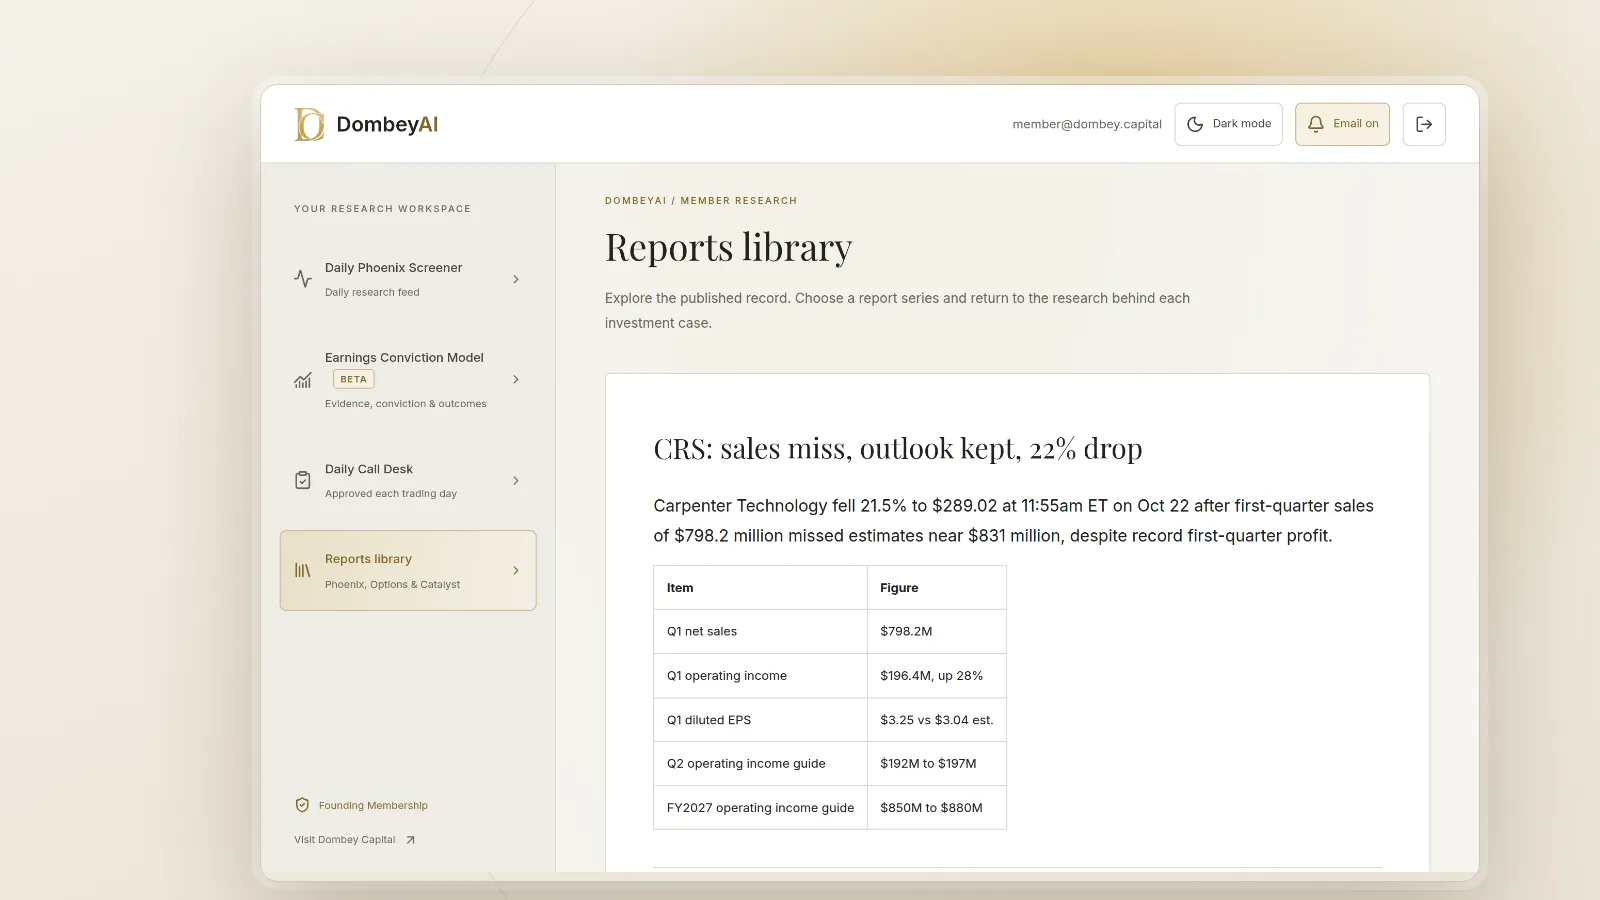1600x900 pixels.
Task: Toggle Dark mode
Action: click(x=1229, y=124)
